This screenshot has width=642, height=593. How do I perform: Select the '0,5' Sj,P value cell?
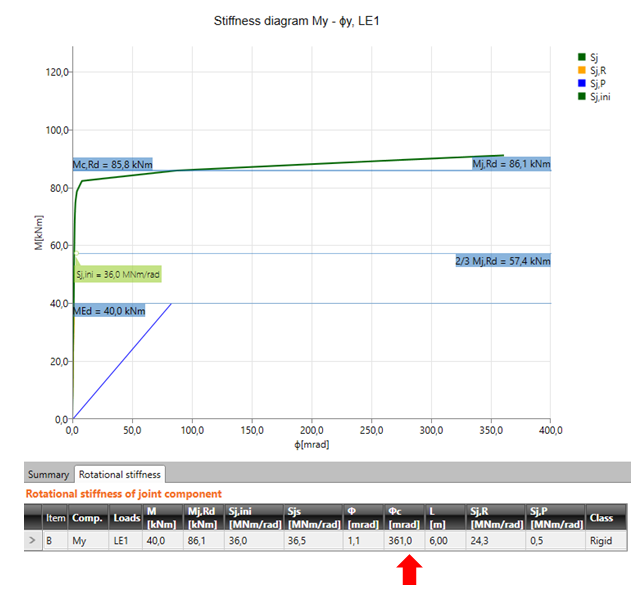(x=556, y=541)
